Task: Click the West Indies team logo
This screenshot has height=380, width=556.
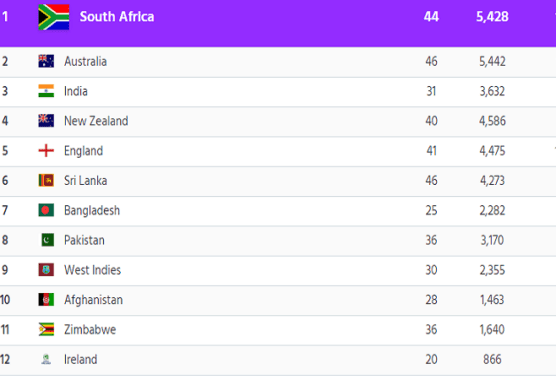Action: [46, 270]
